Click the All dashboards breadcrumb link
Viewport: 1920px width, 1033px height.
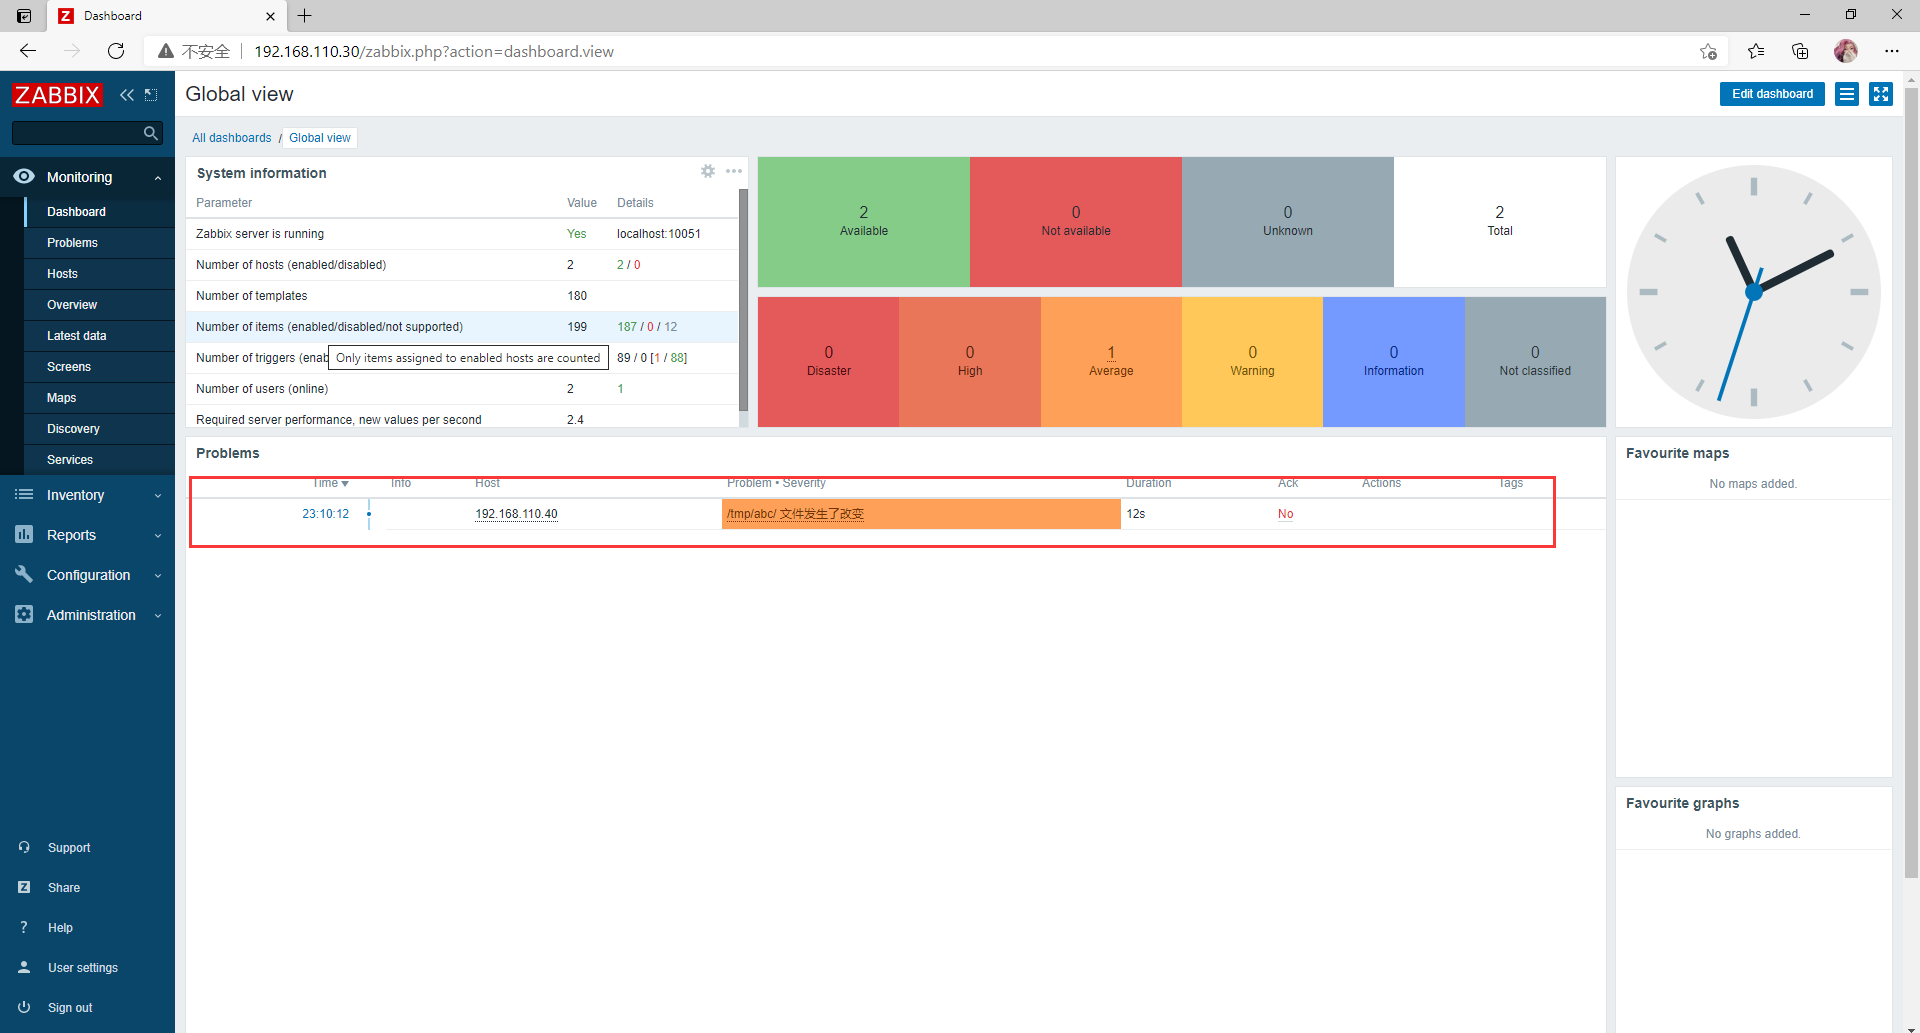pyautogui.click(x=231, y=138)
